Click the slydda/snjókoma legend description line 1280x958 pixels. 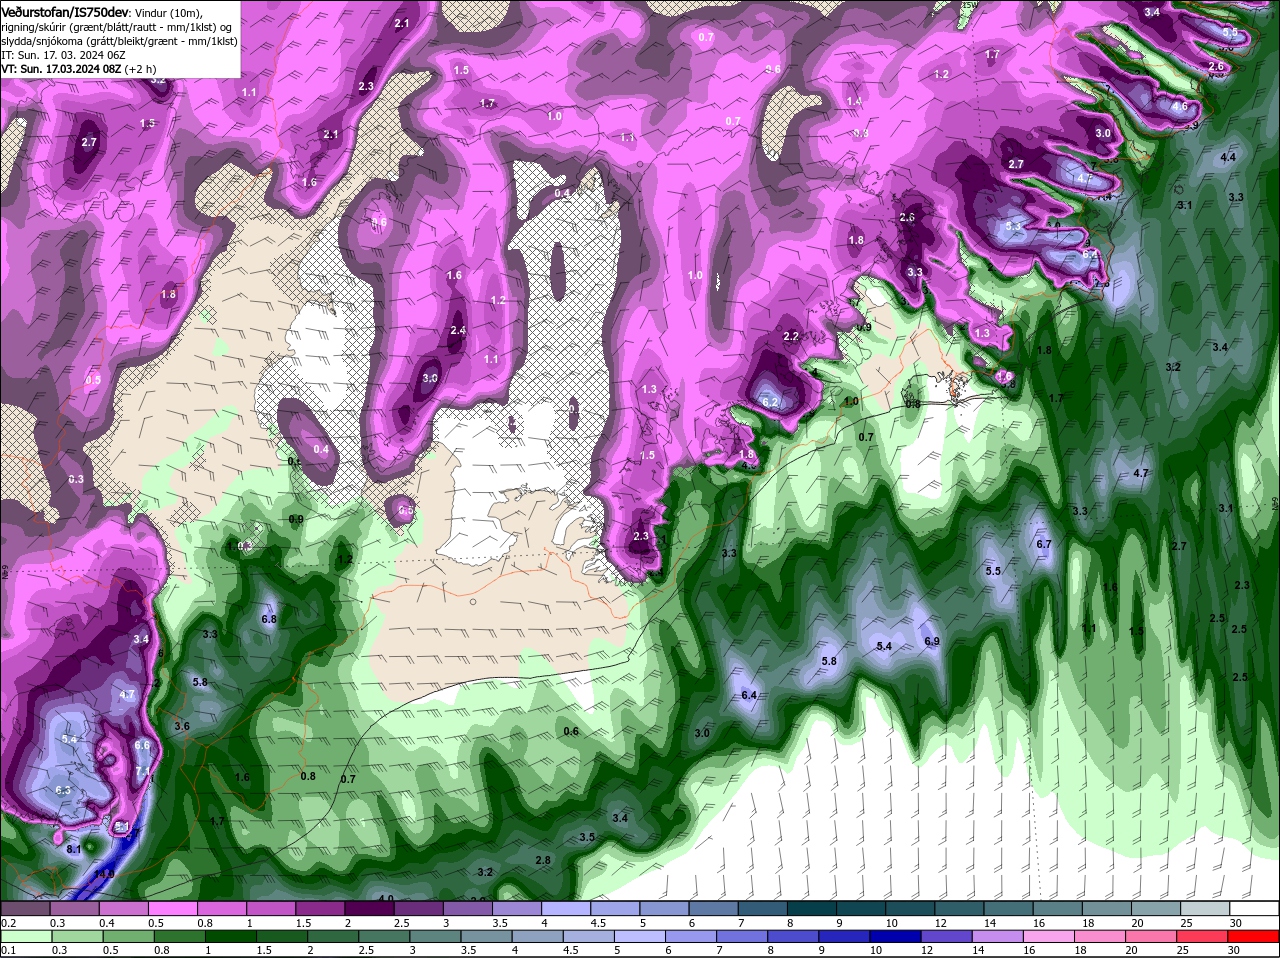pyautogui.click(x=119, y=41)
